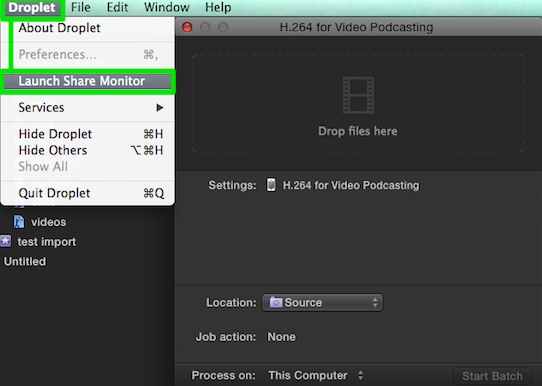
Task: Open the Services submenu arrow
Action: pos(159,107)
